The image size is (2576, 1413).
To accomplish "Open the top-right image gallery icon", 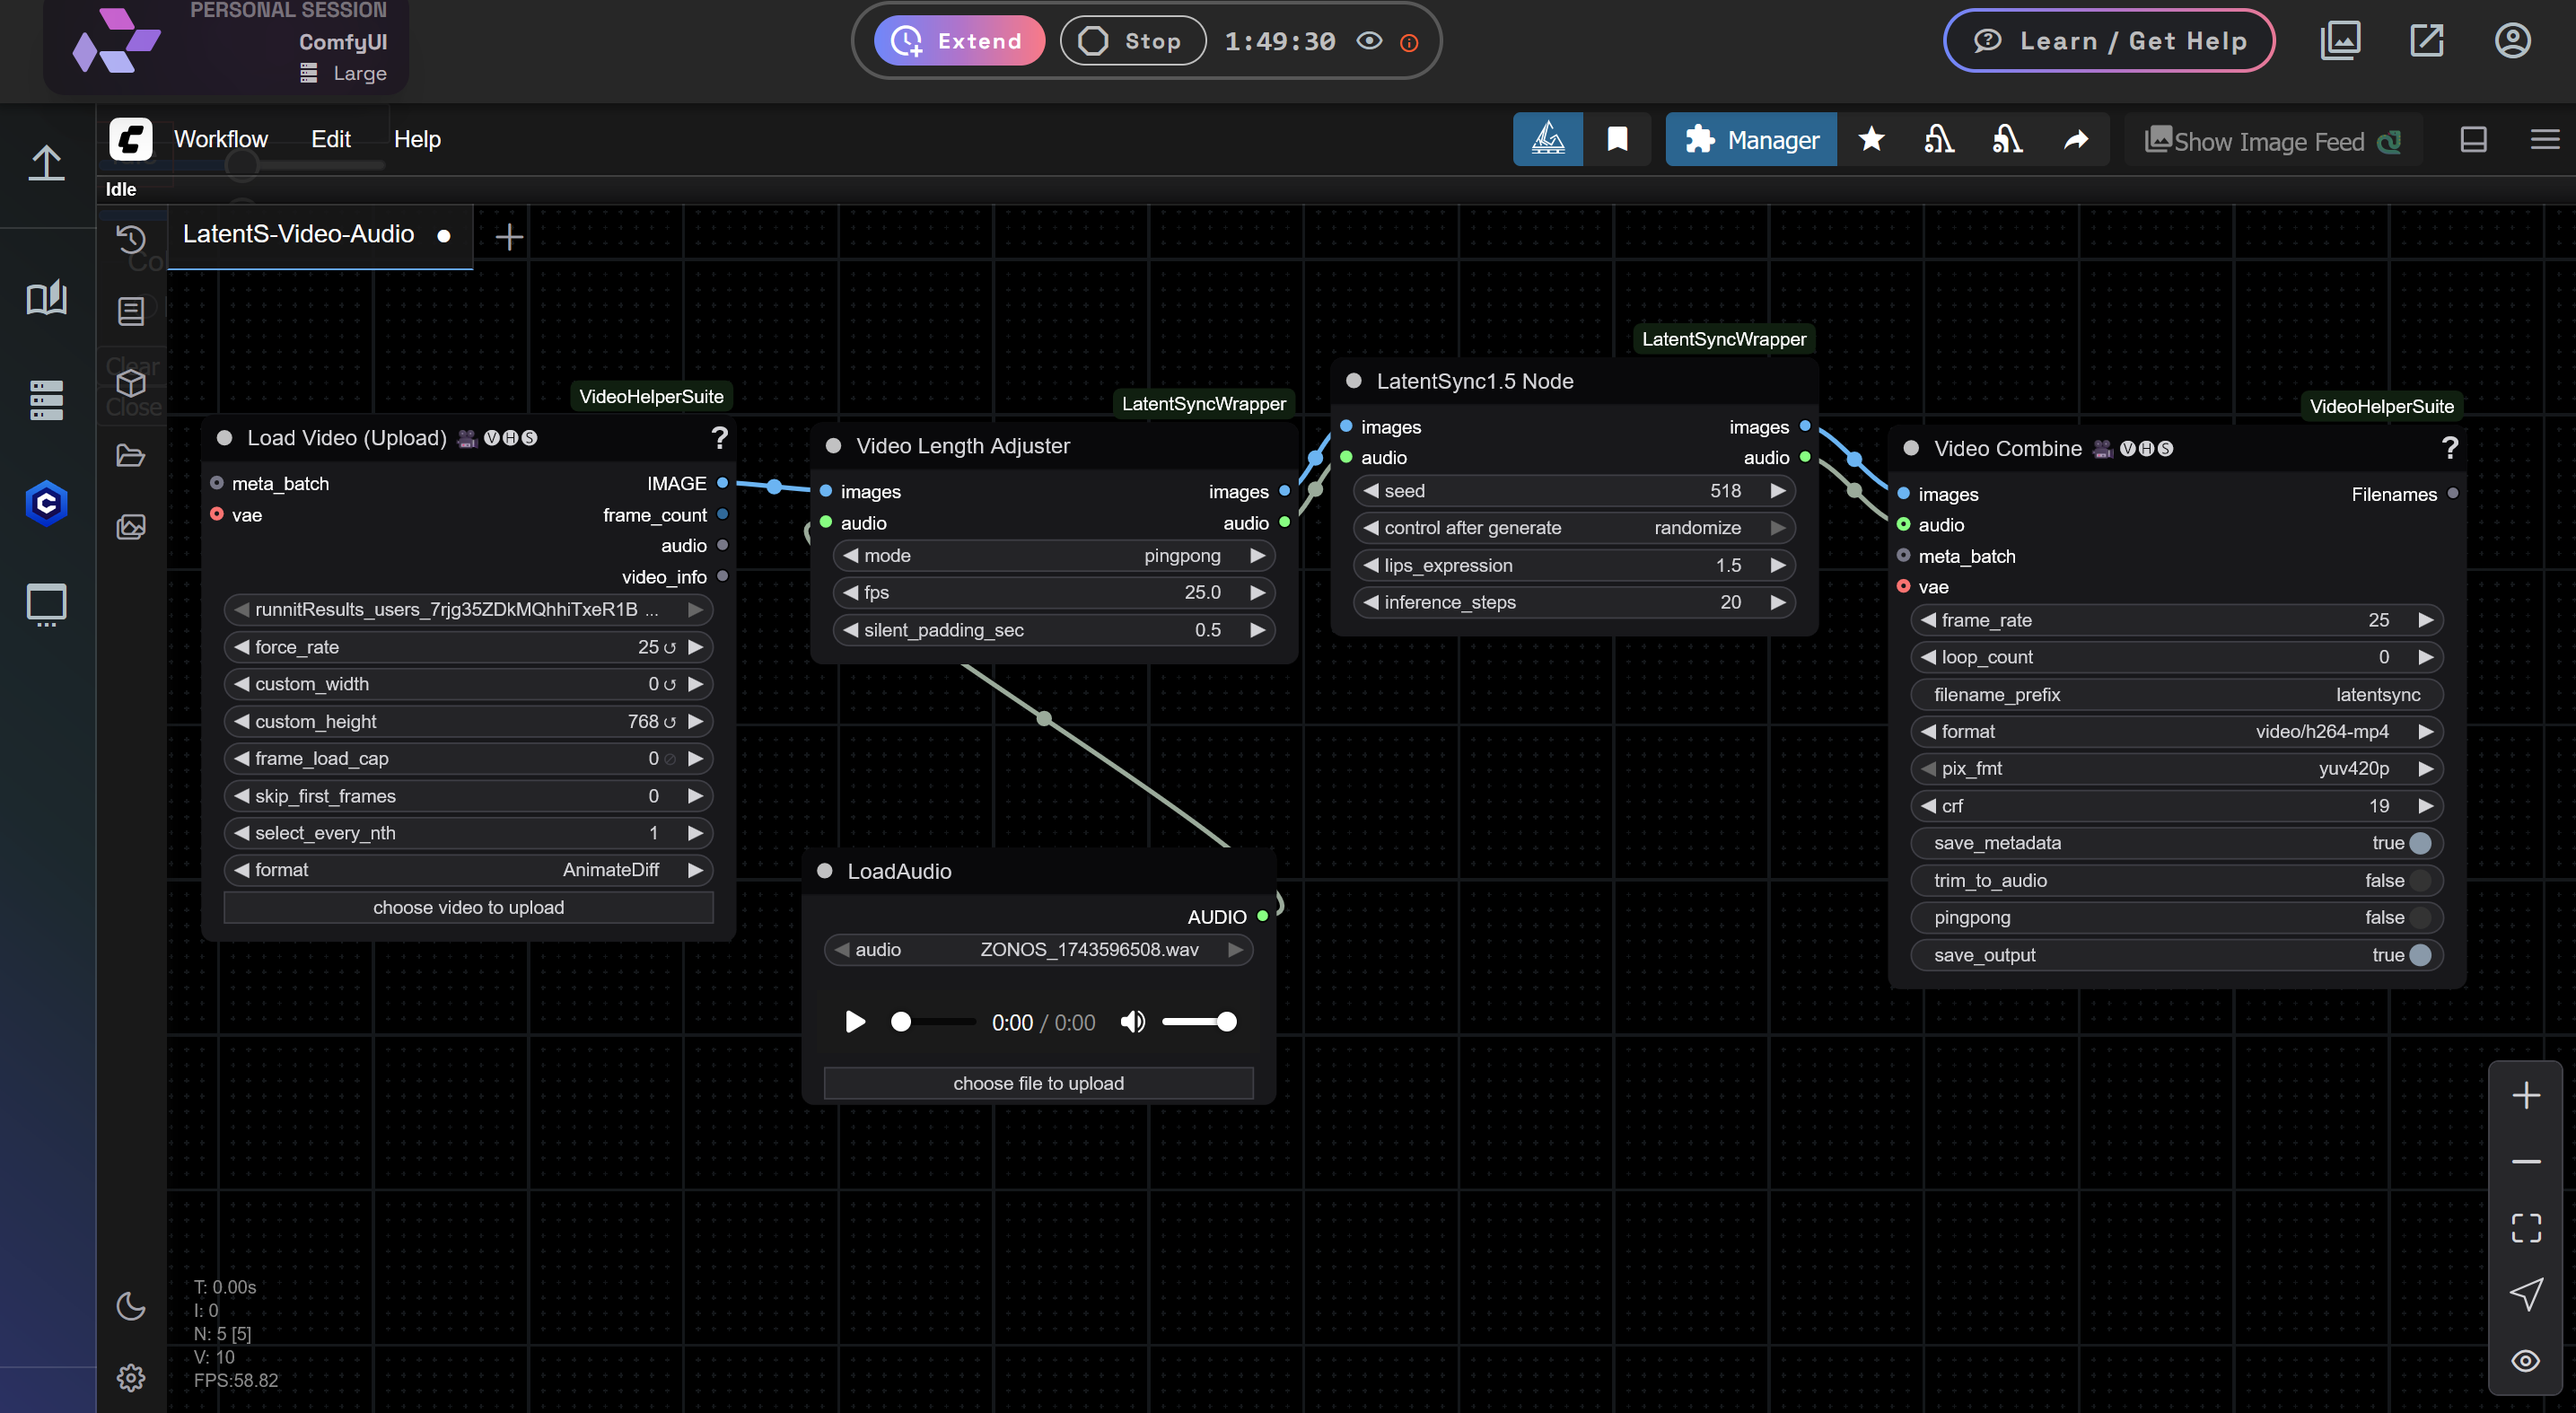I will tap(2340, 41).
